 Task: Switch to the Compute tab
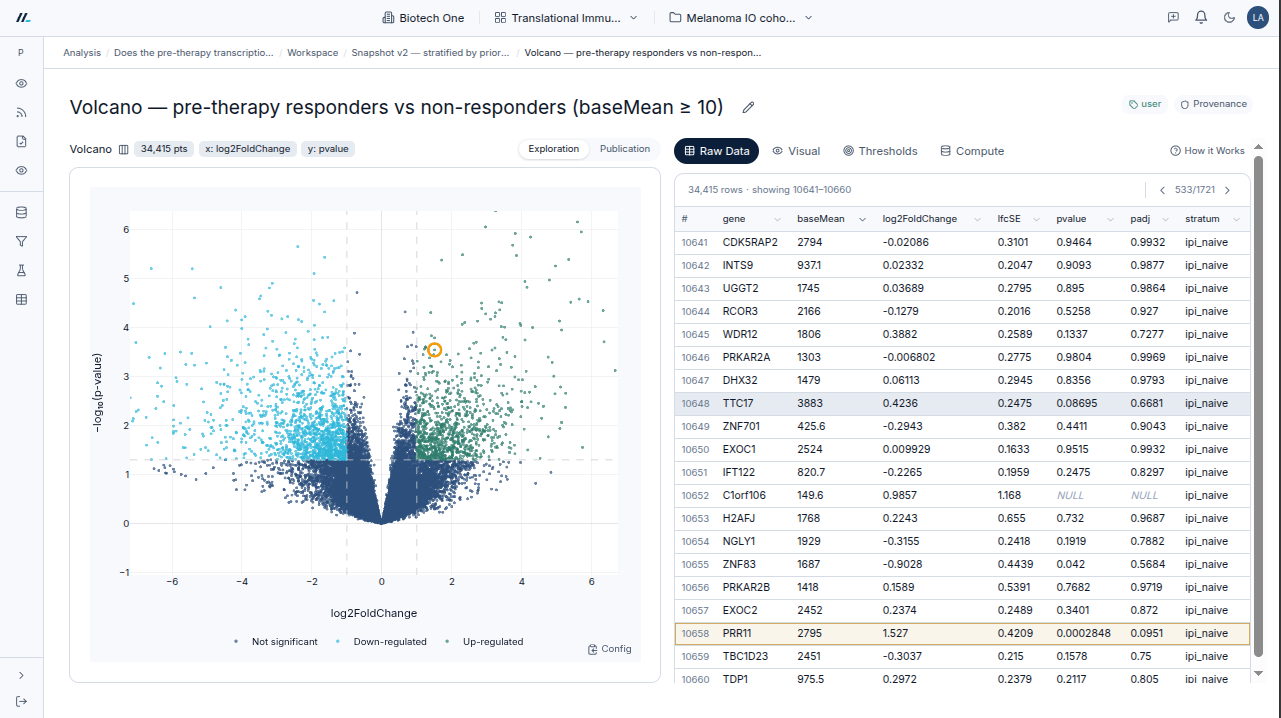[972, 151]
